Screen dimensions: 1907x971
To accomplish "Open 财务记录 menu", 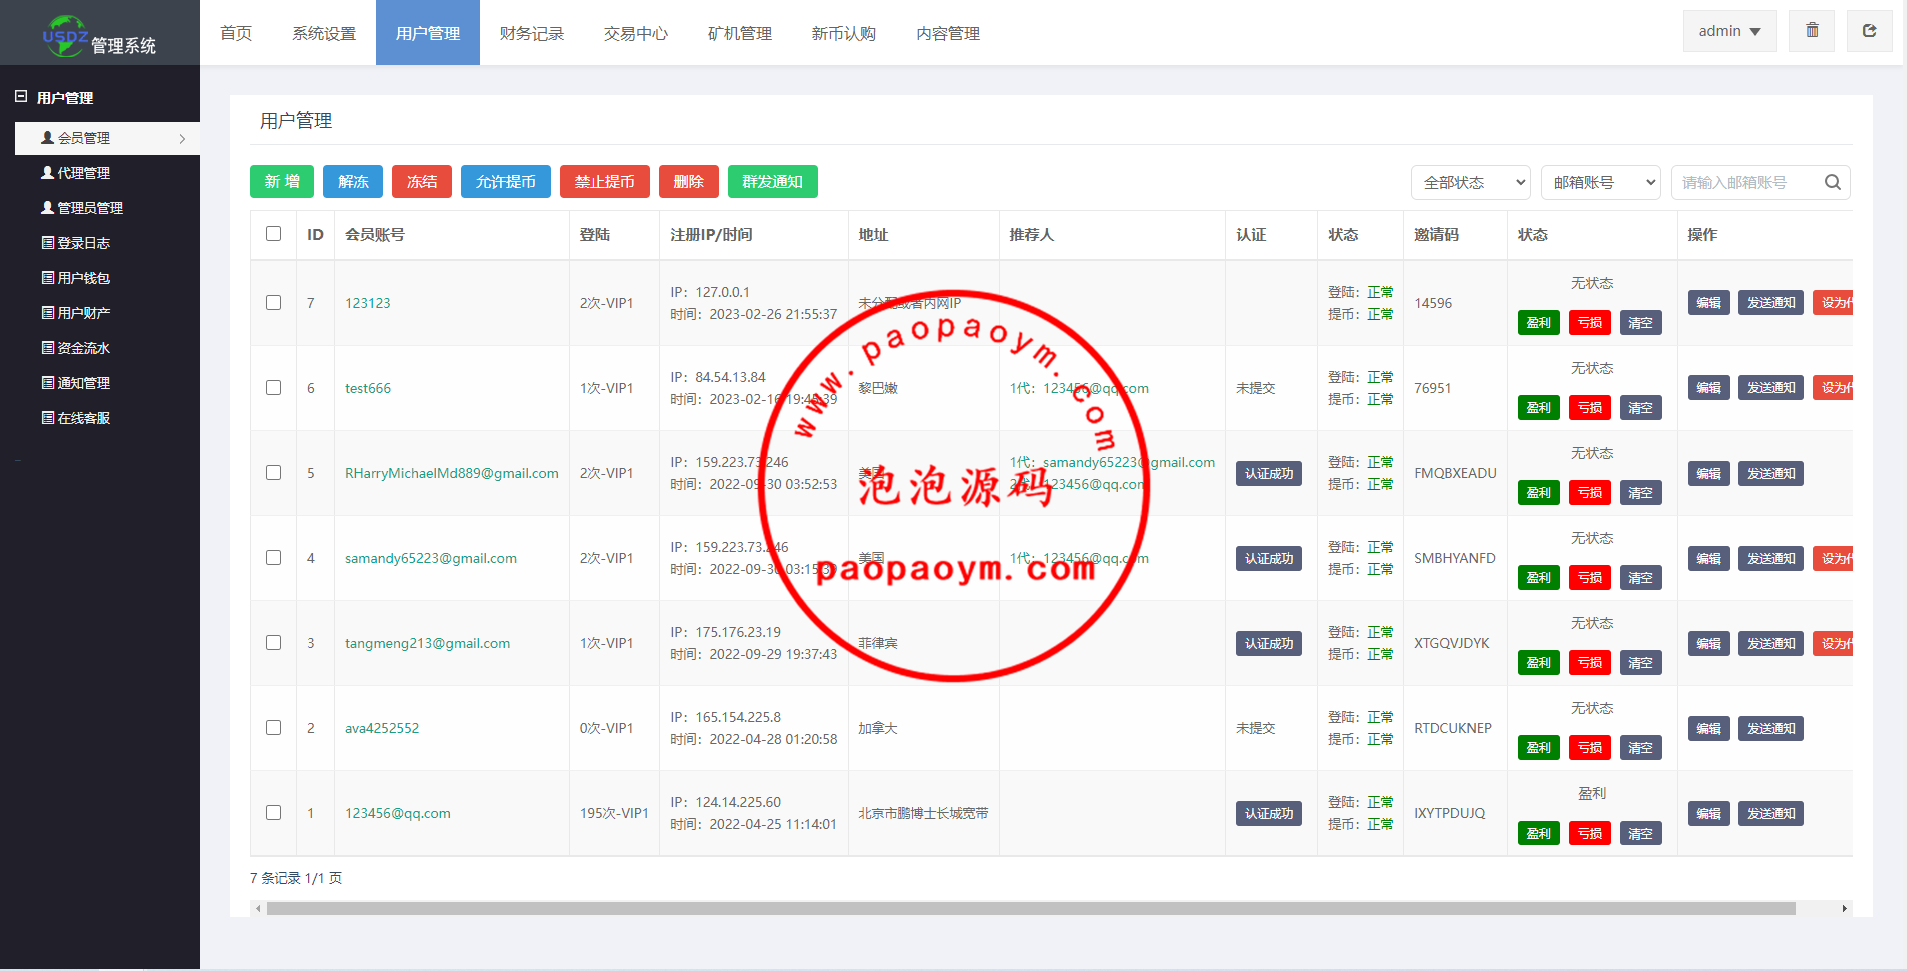I will click(532, 33).
